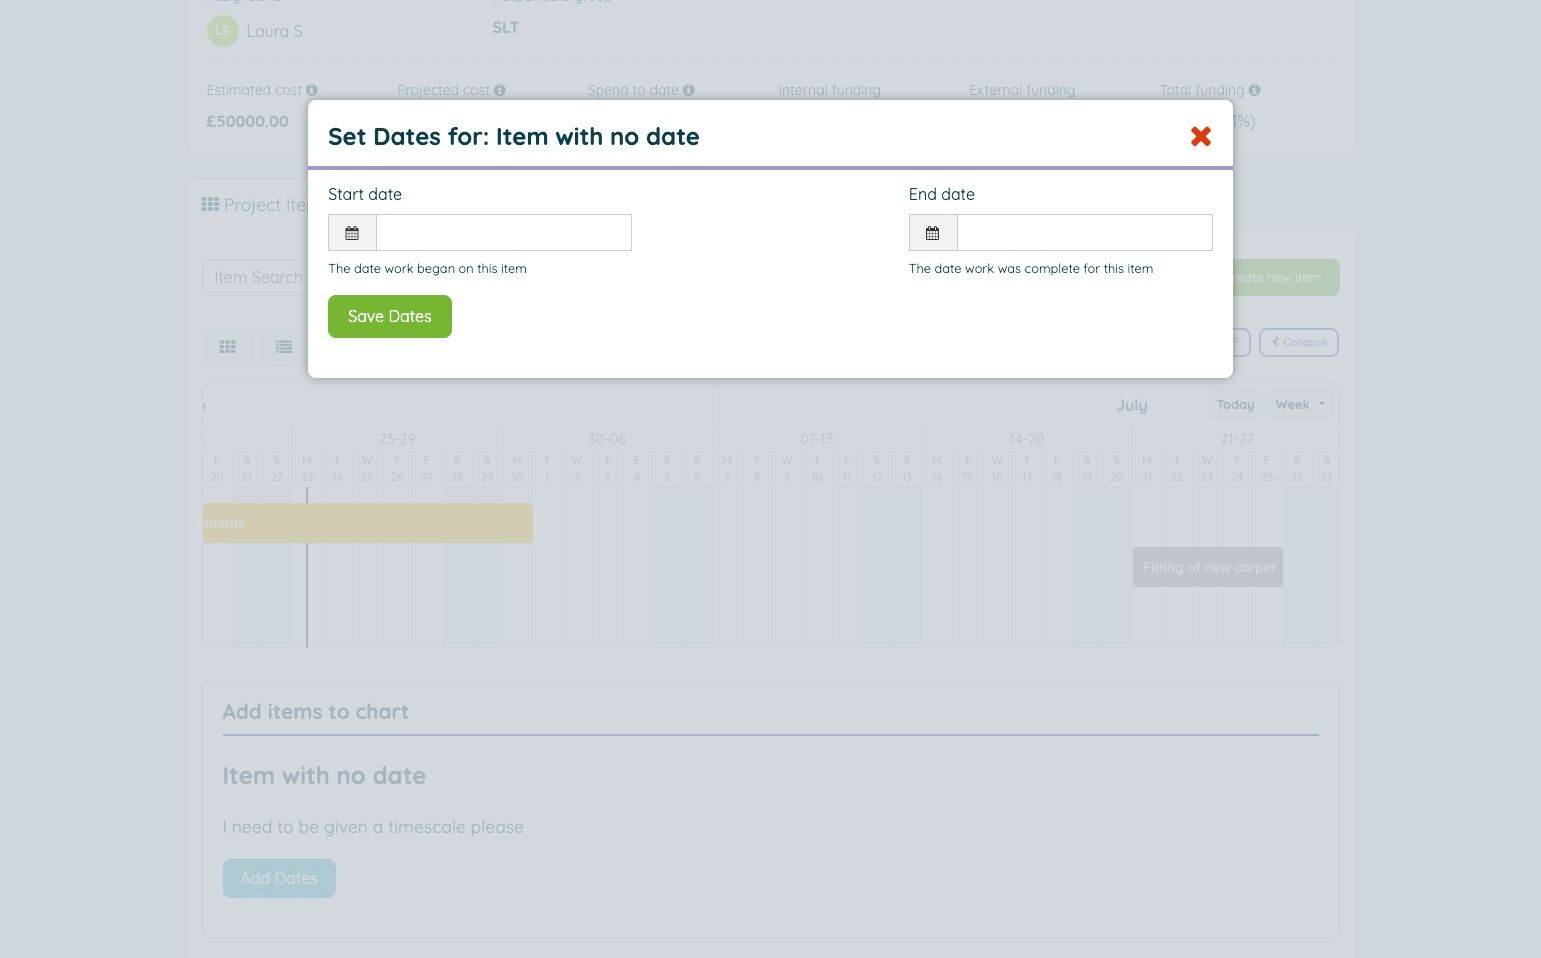Viewport: 1541px width, 958px height.
Task: Click the End date input field
Action: [1084, 233]
